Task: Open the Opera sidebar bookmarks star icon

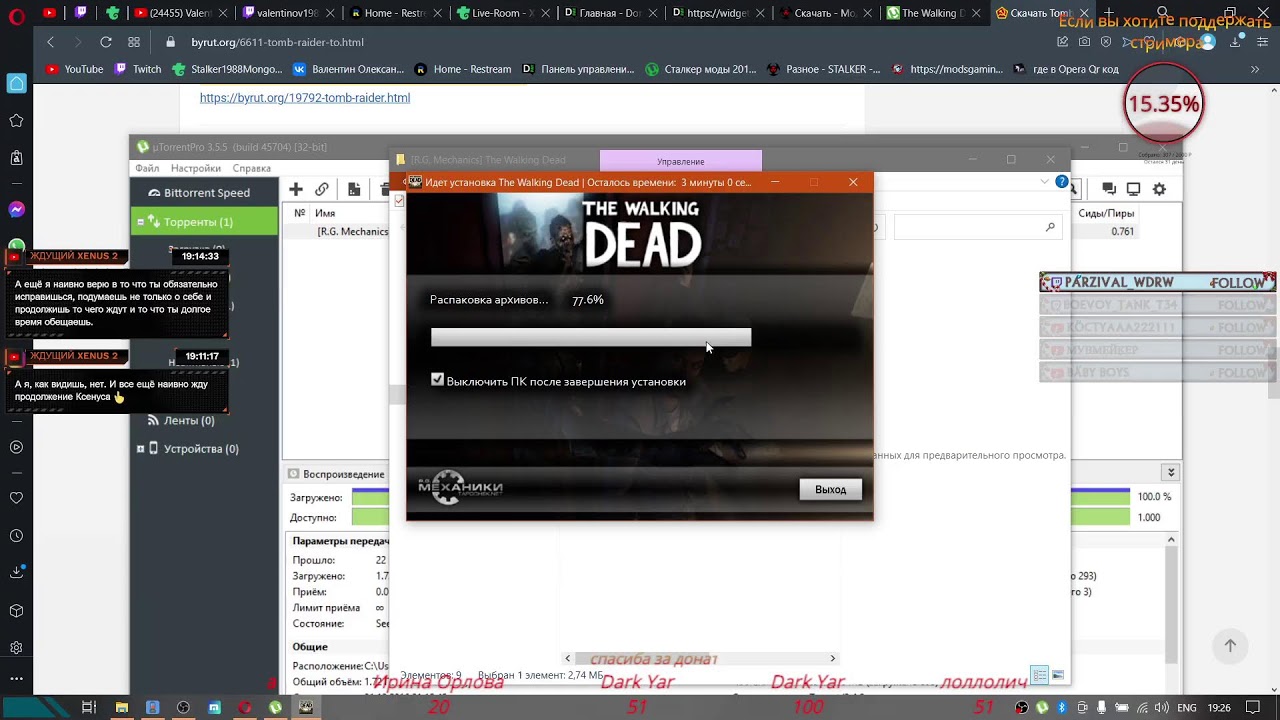Action: point(16,121)
